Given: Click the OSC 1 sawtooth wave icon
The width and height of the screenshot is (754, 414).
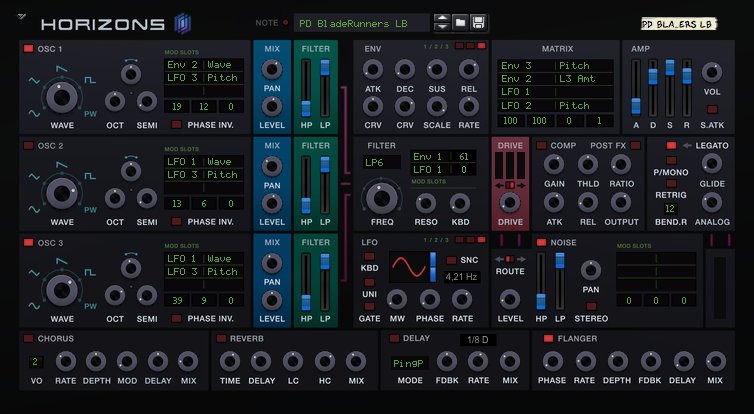Looking at the screenshot, I should point(62,70).
